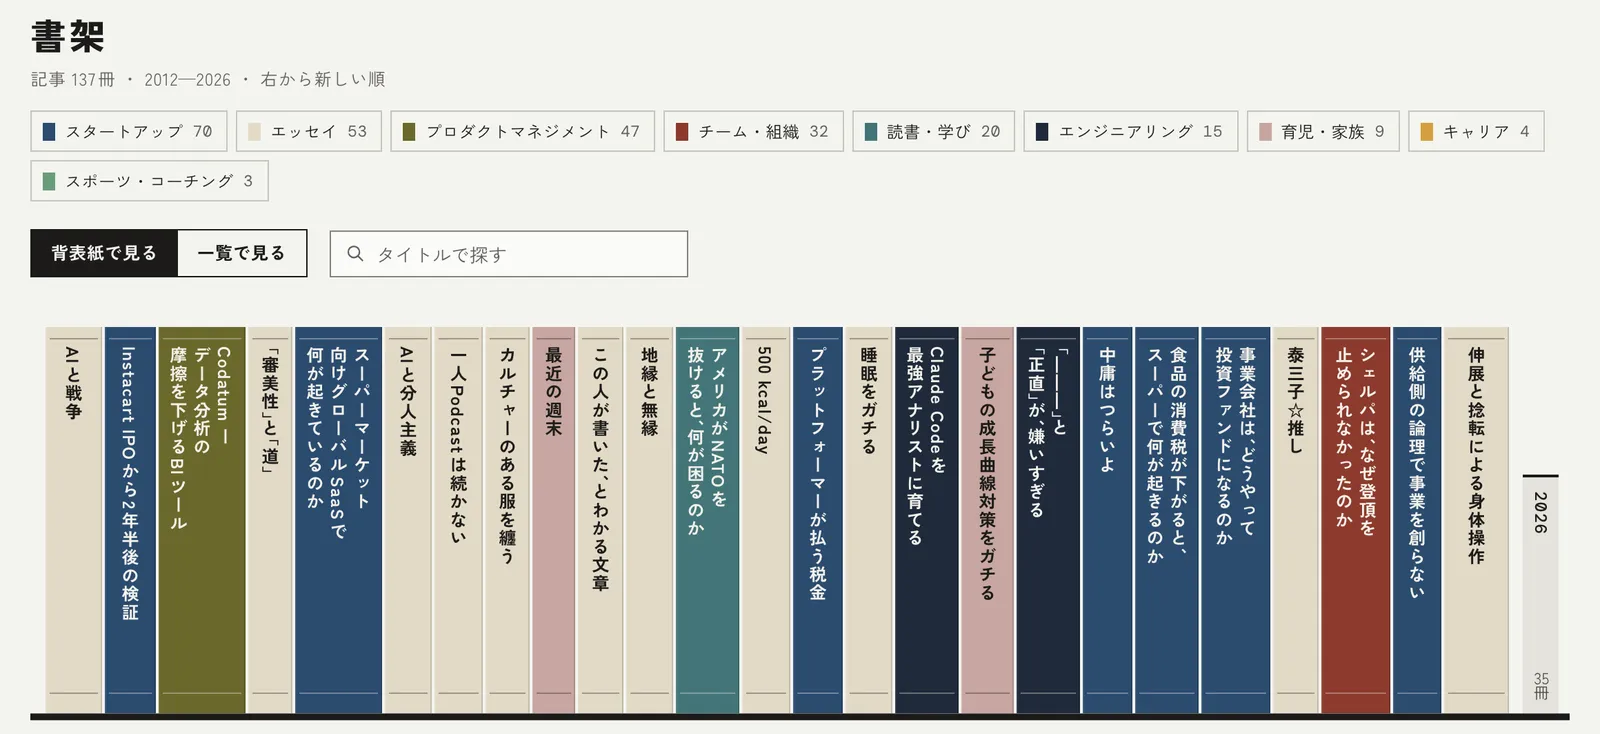Switch to 一覧で見る view
The image size is (1600, 734).
(242, 253)
